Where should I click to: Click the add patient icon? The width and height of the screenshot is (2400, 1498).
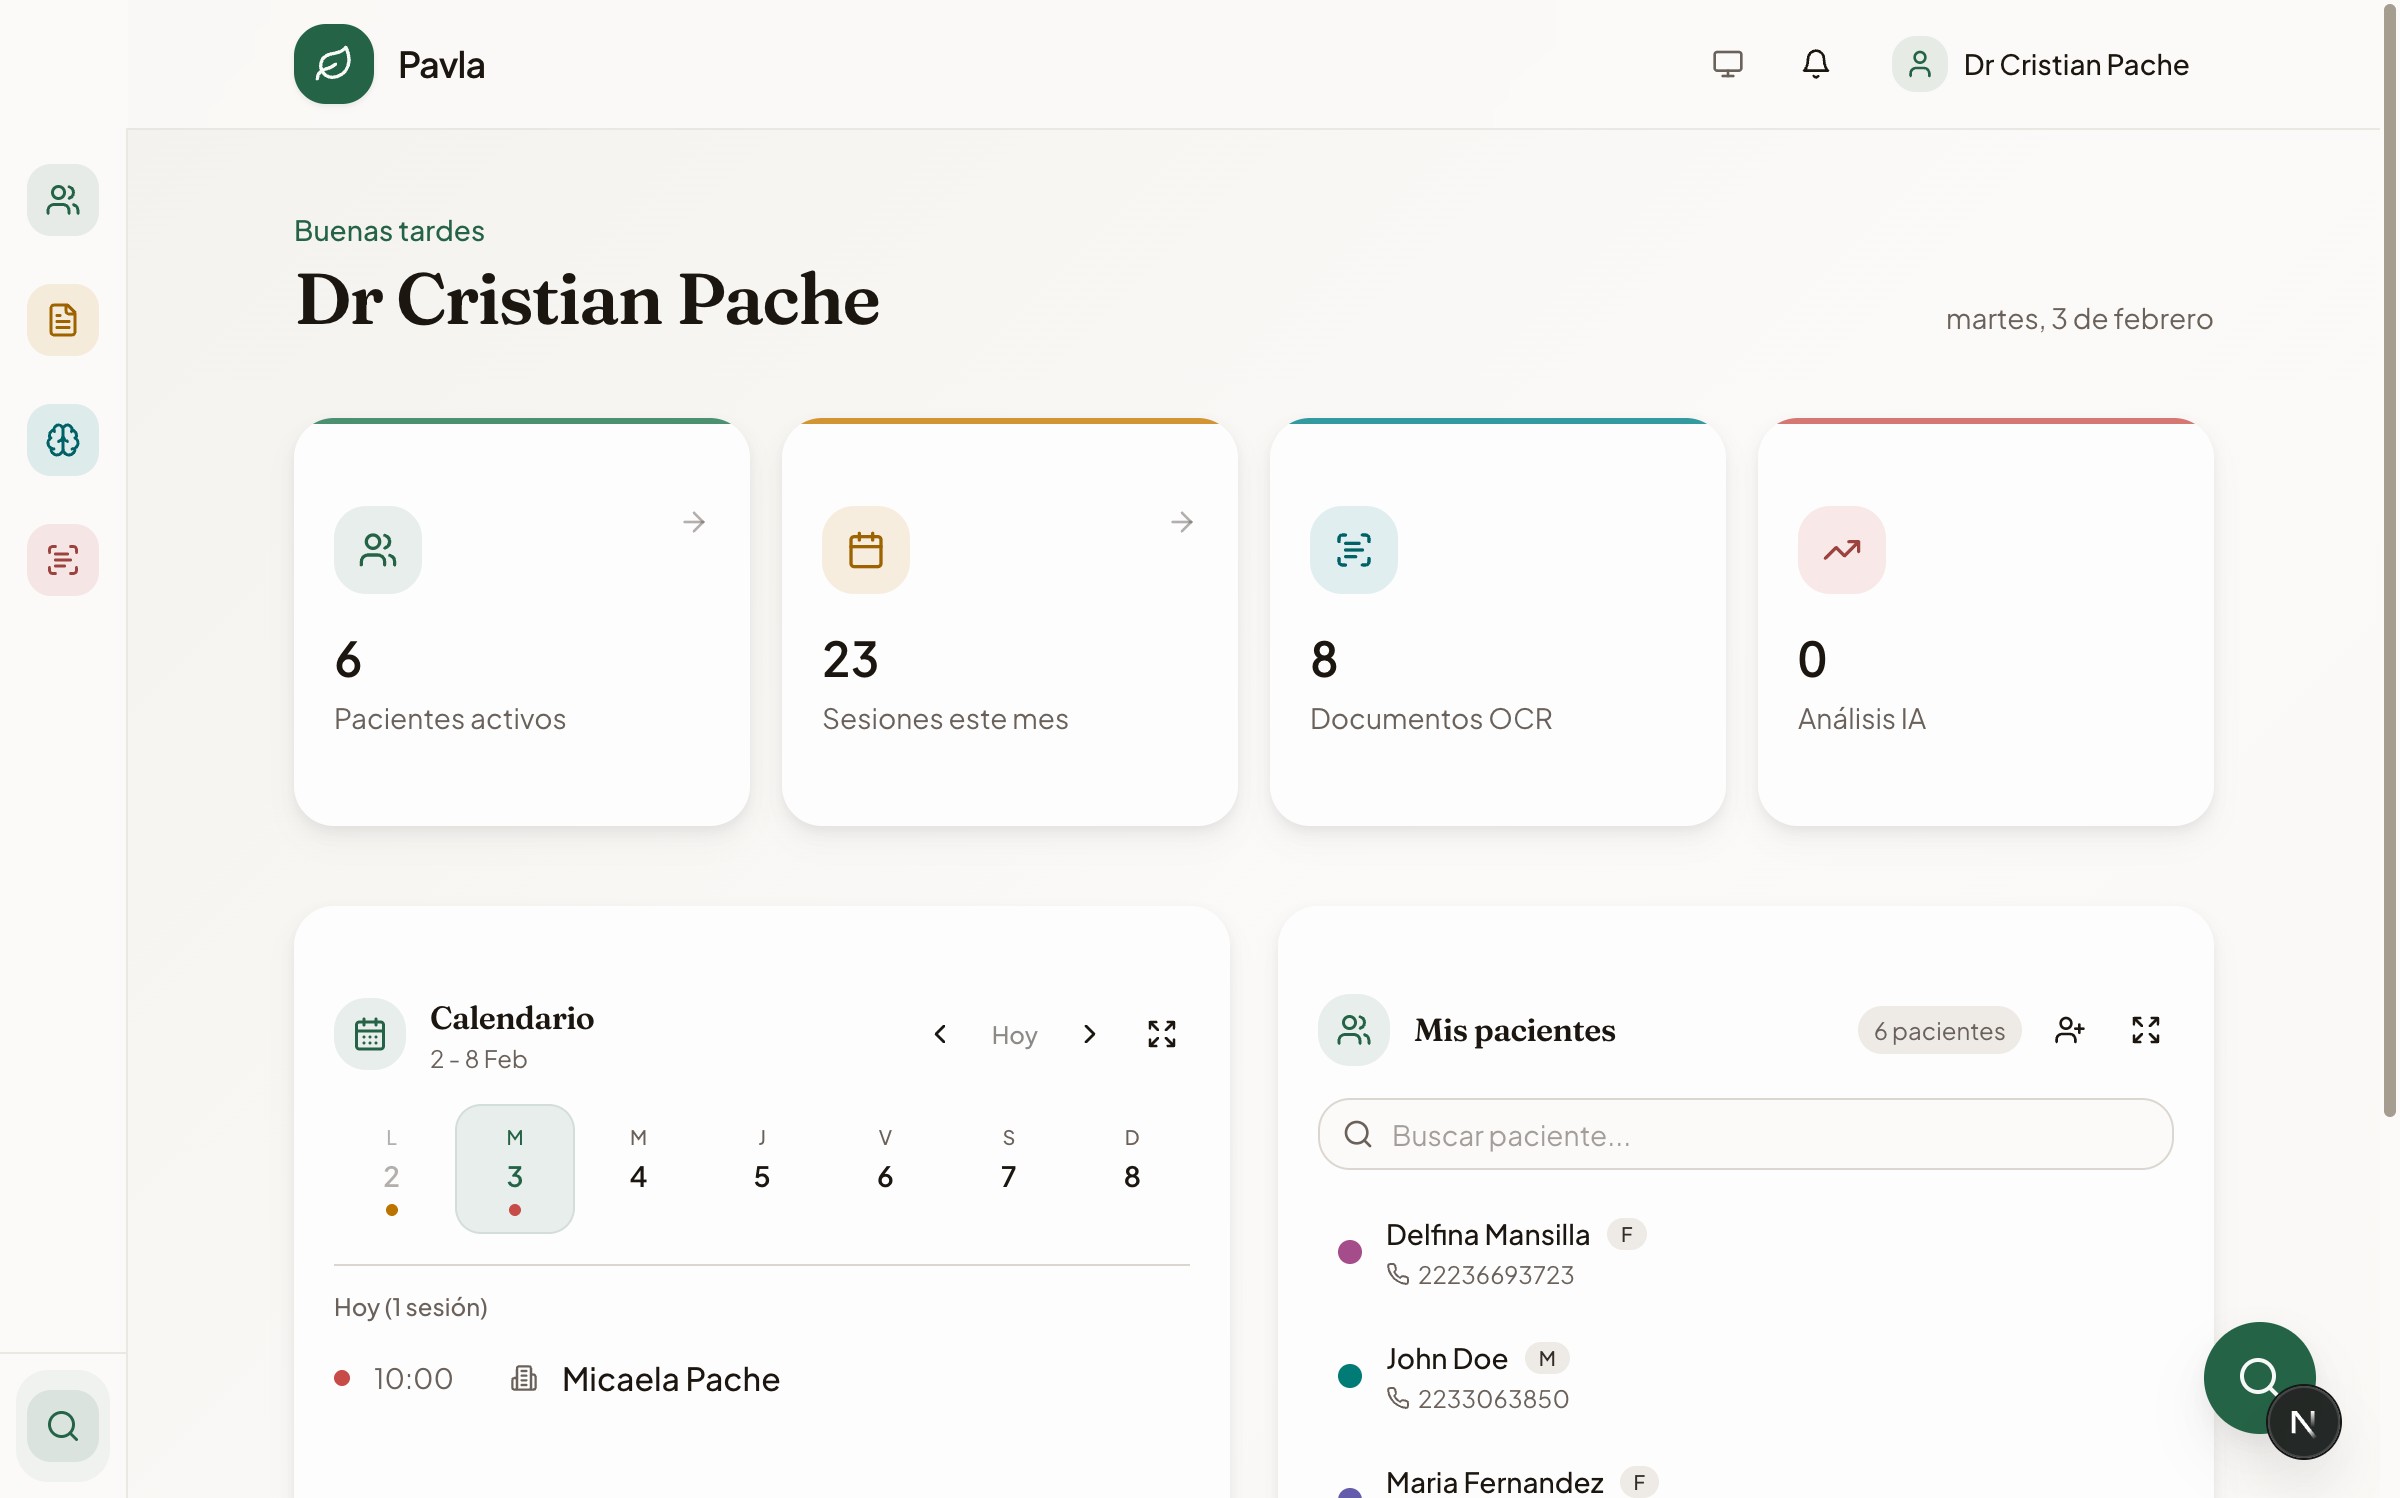(2069, 1030)
